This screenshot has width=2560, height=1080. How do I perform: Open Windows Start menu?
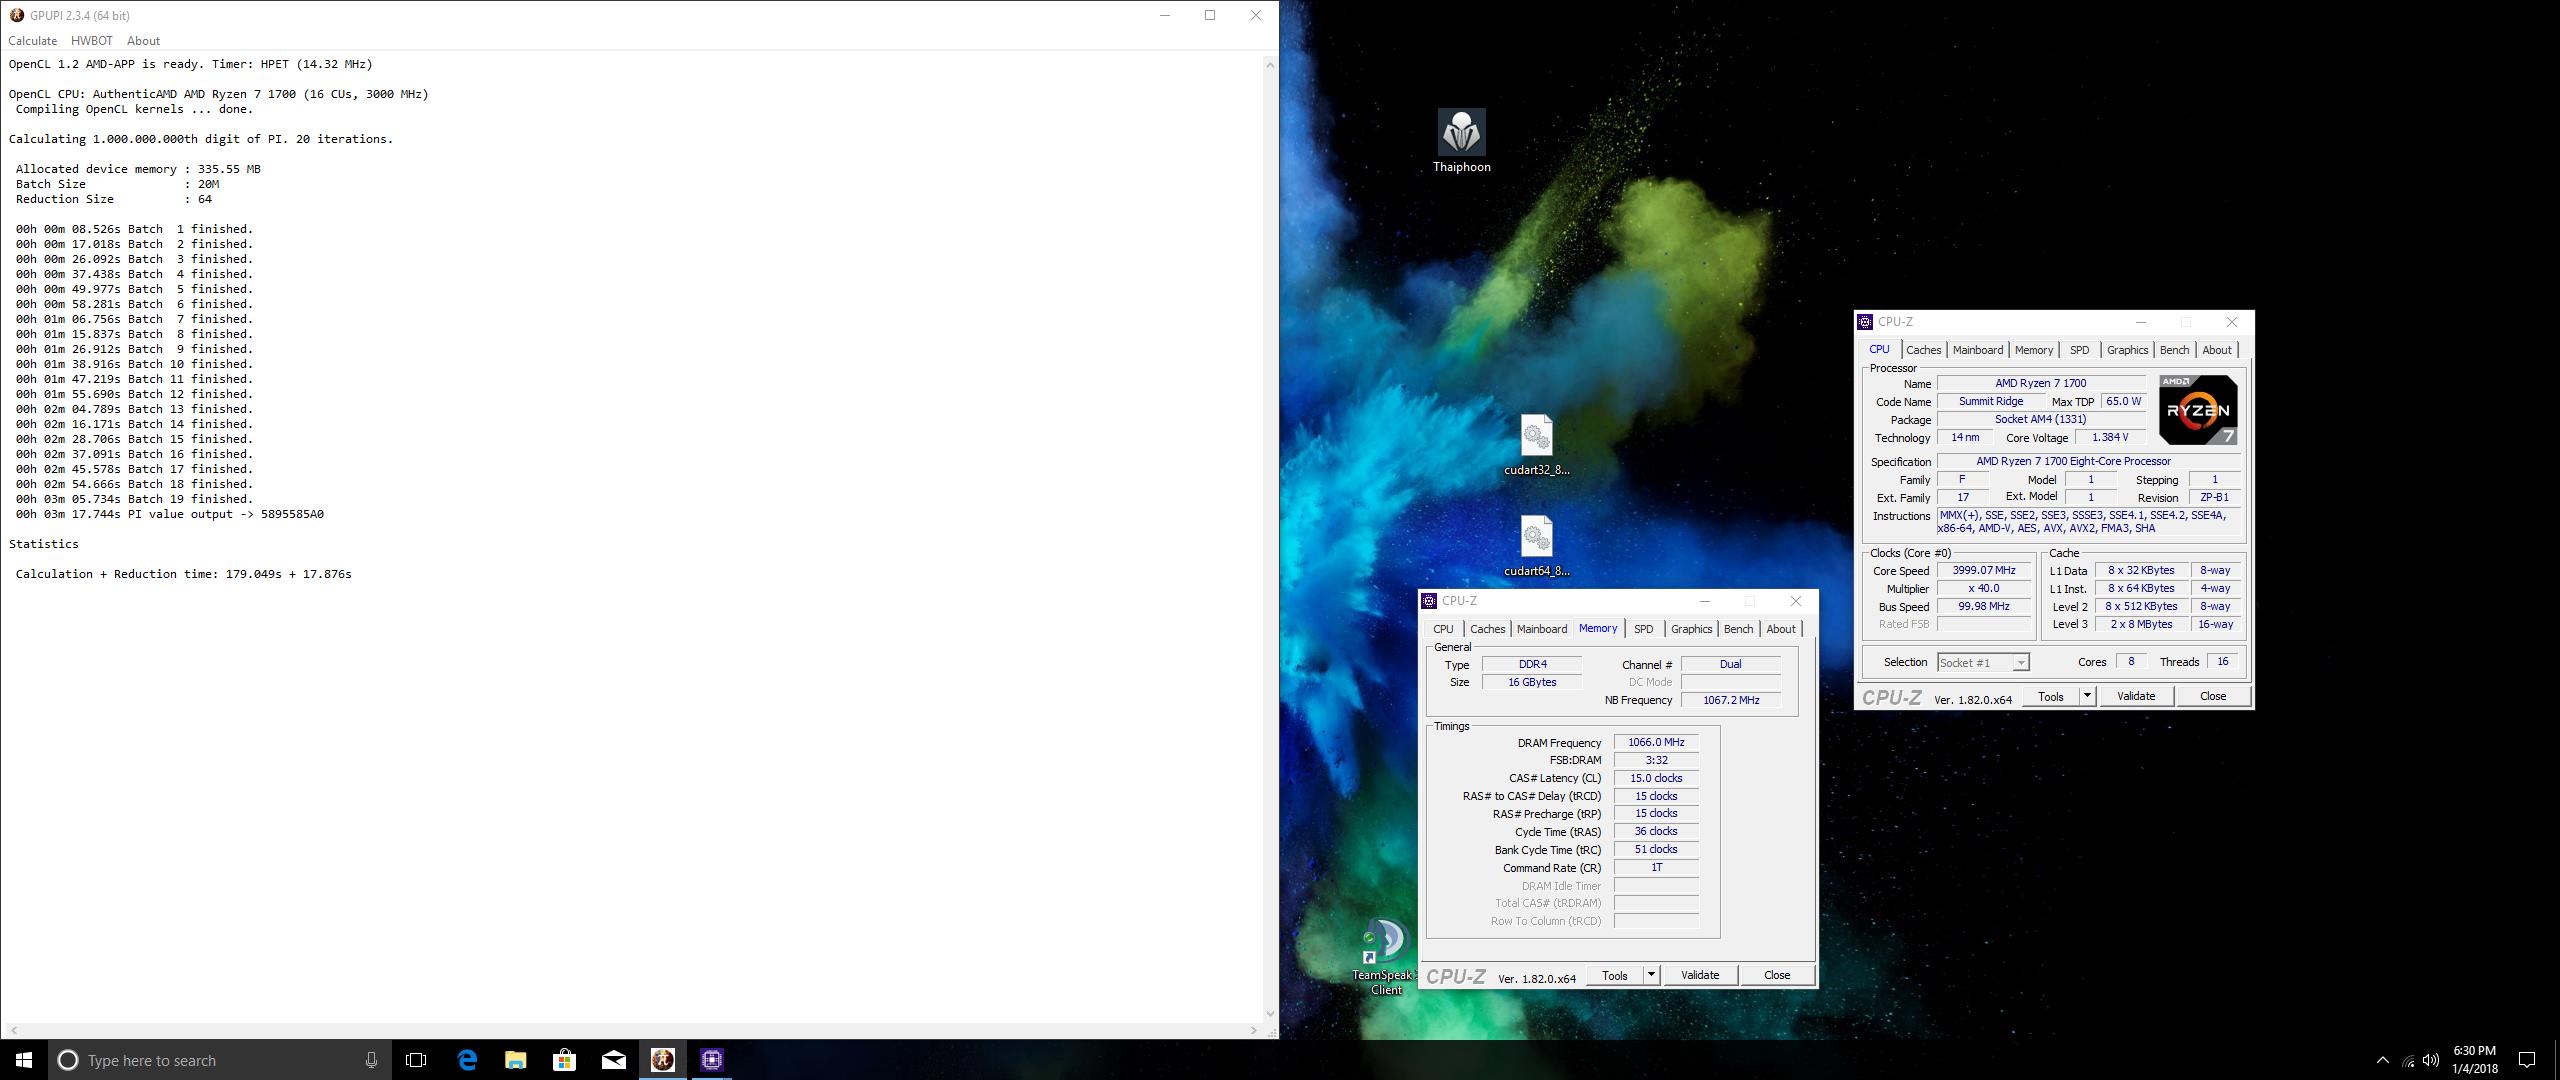(24, 1060)
